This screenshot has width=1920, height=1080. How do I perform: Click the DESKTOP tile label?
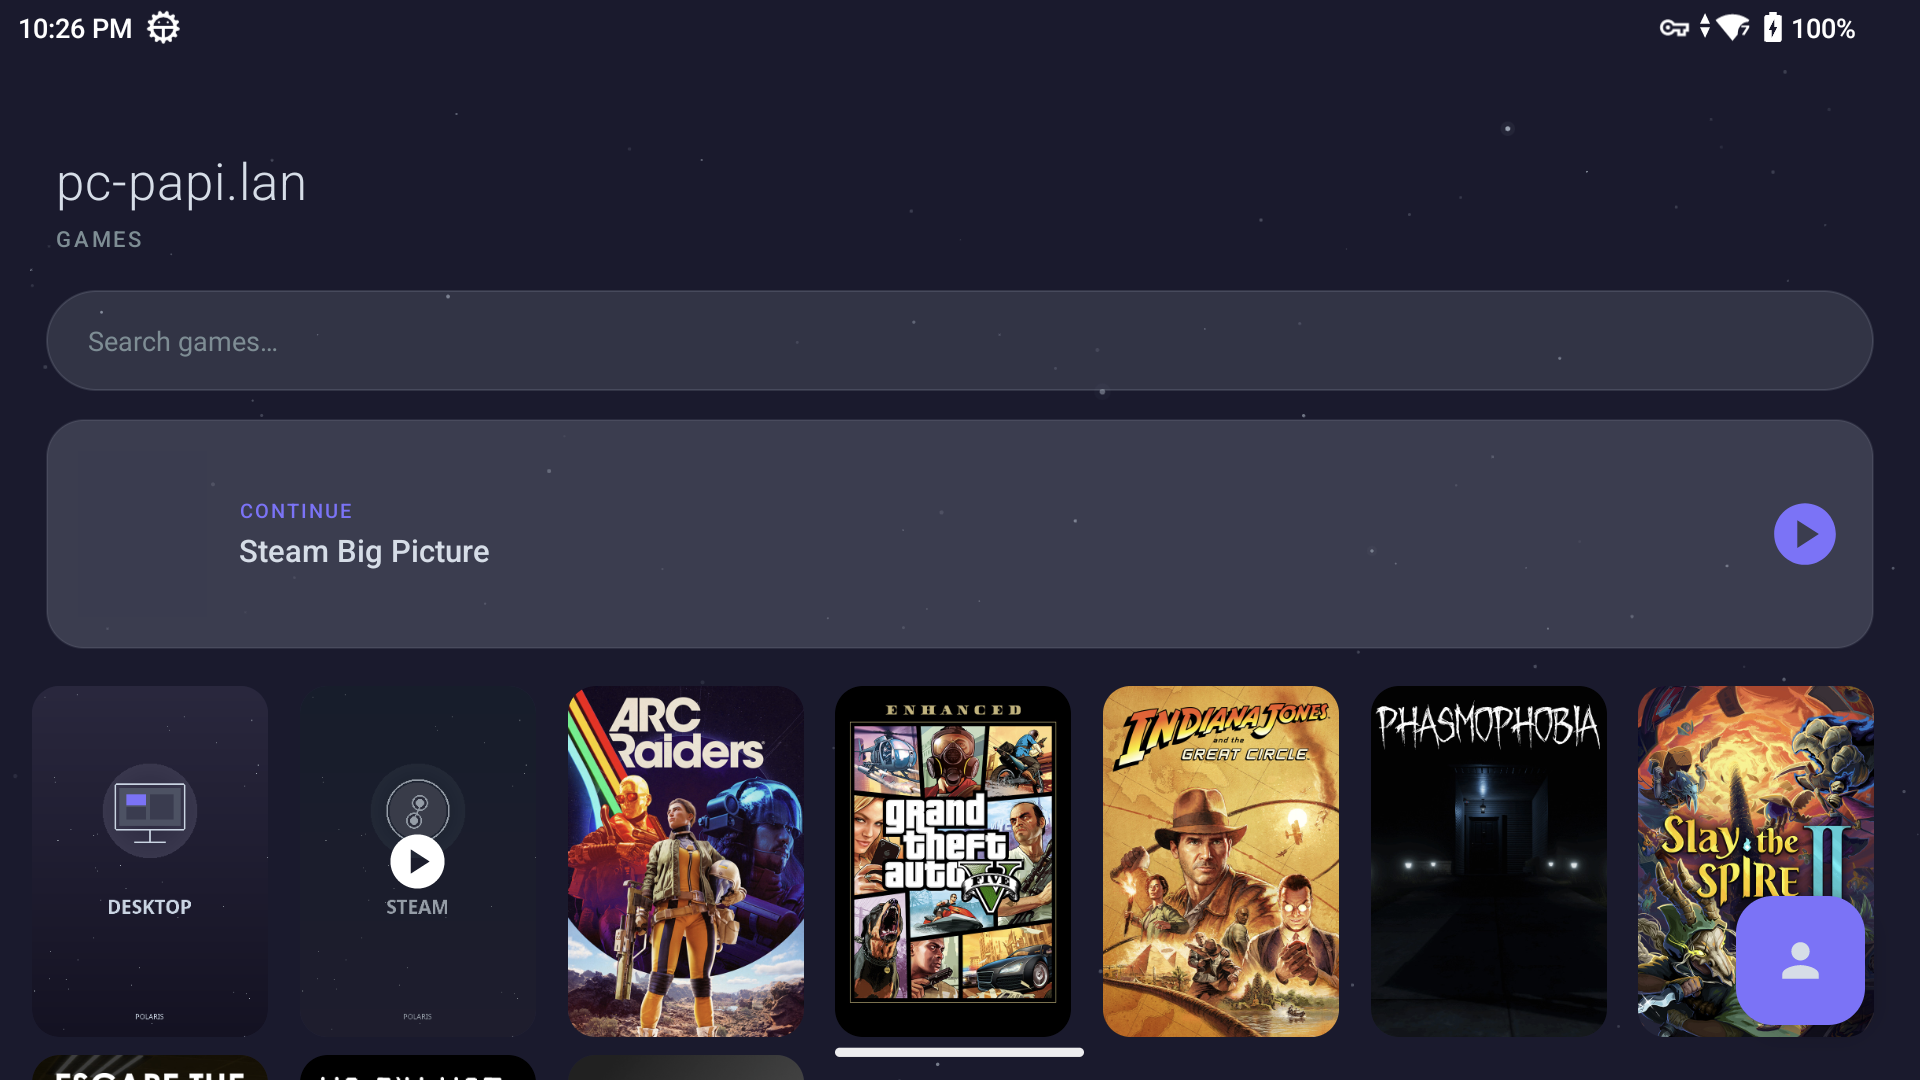coord(150,907)
